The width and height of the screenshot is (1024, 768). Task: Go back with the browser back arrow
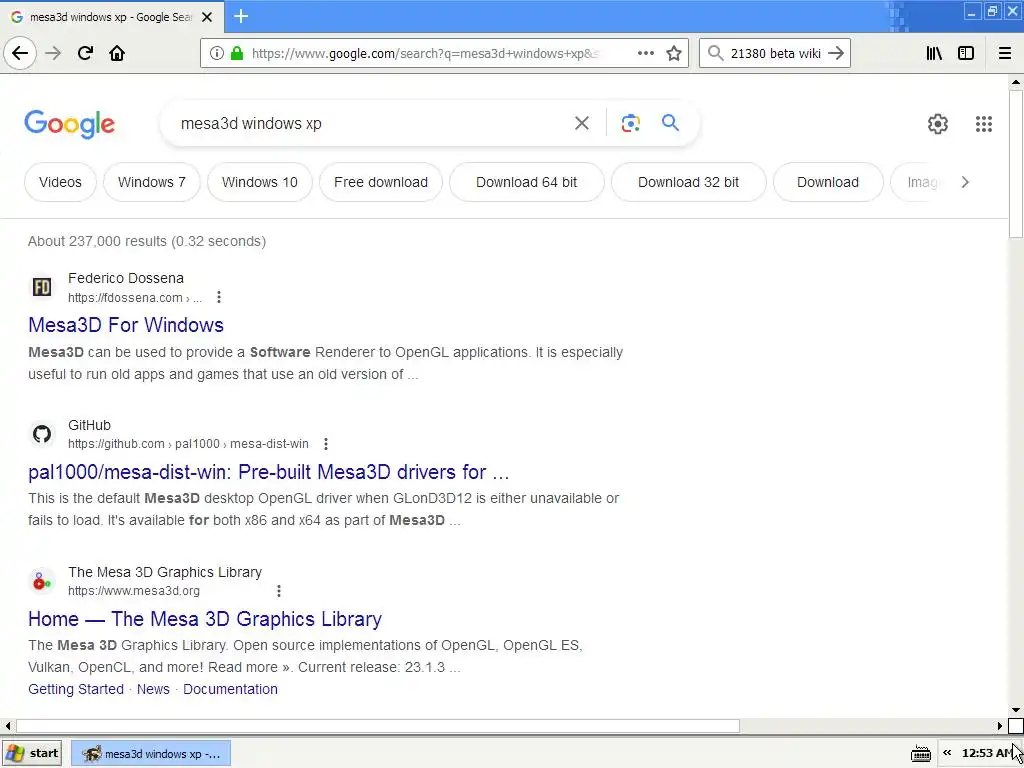coord(20,53)
